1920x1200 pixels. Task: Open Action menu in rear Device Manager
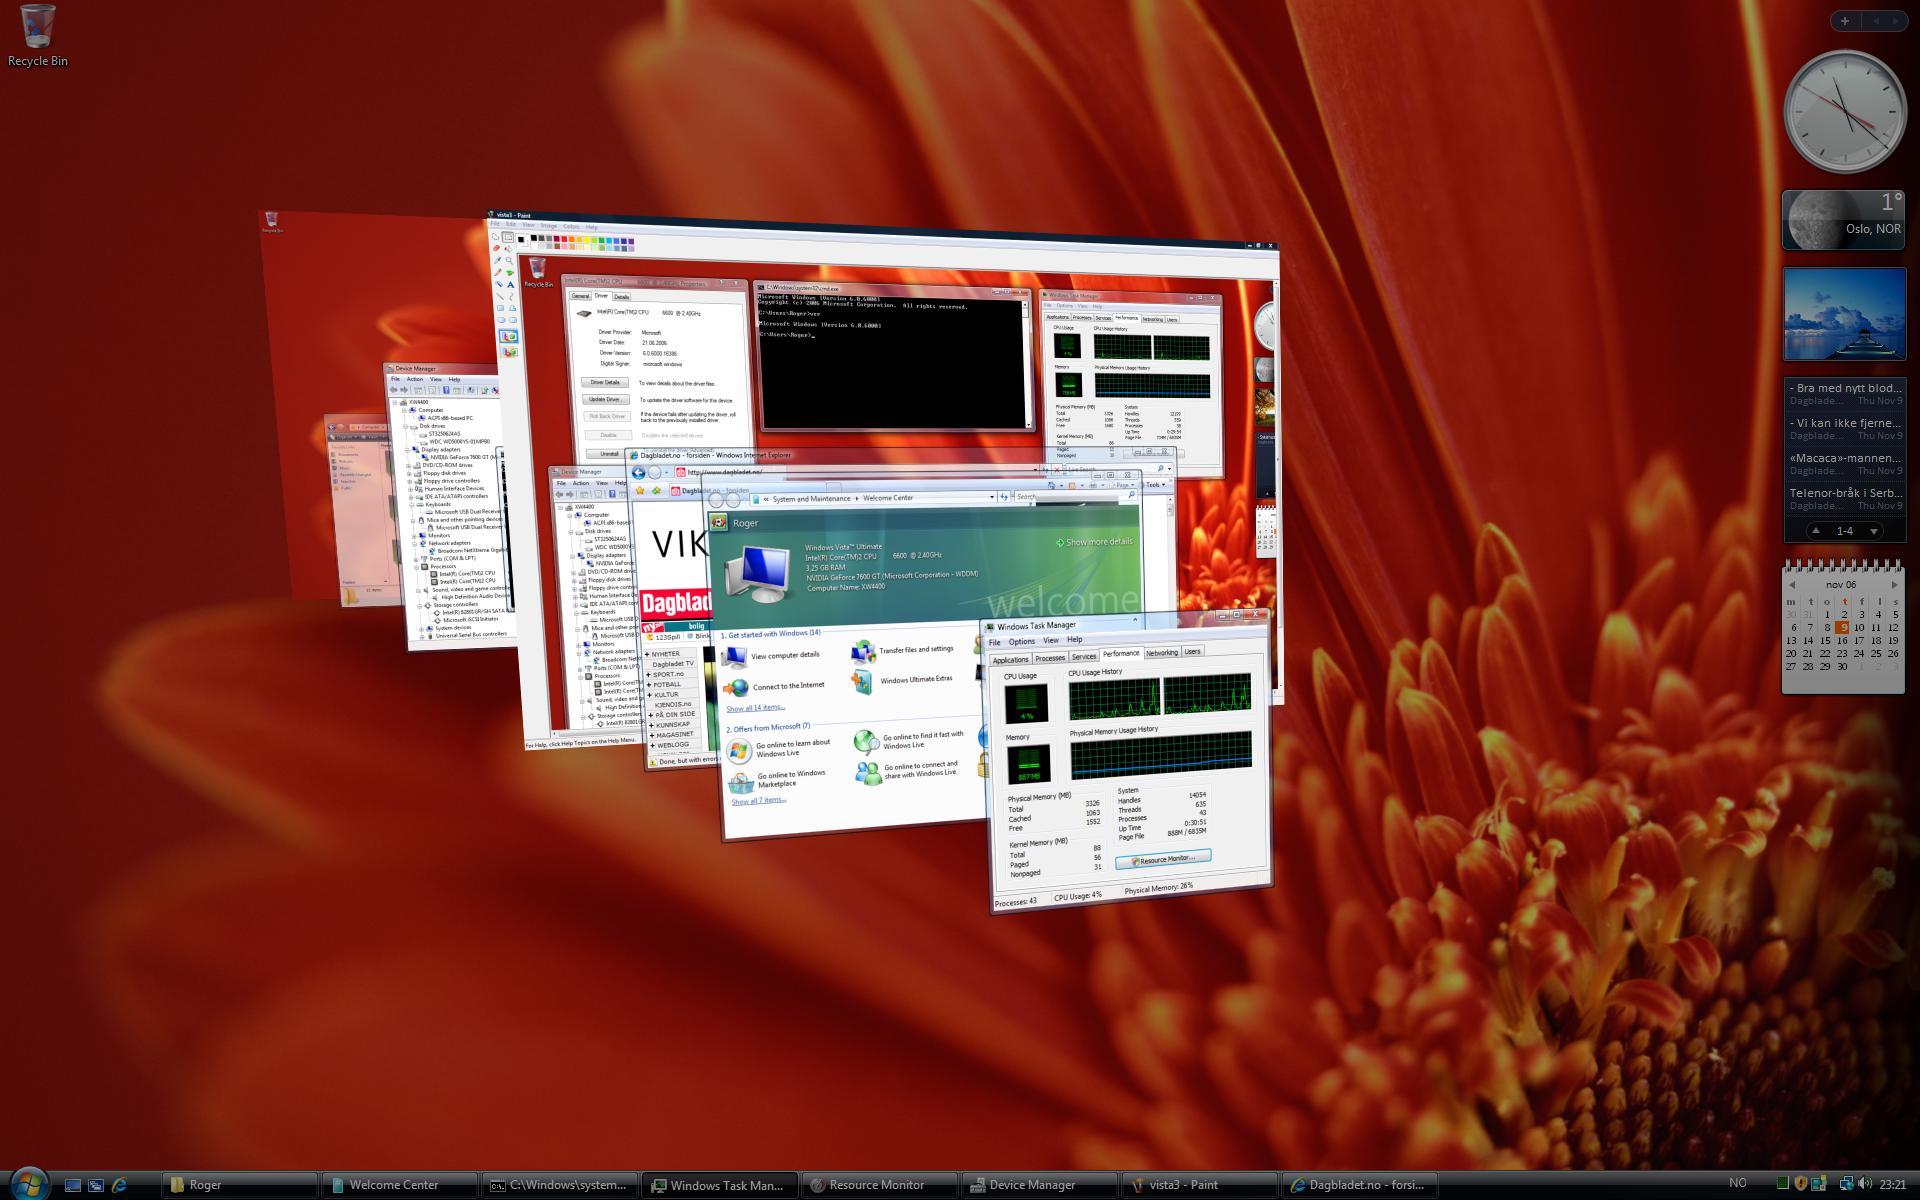point(414,379)
